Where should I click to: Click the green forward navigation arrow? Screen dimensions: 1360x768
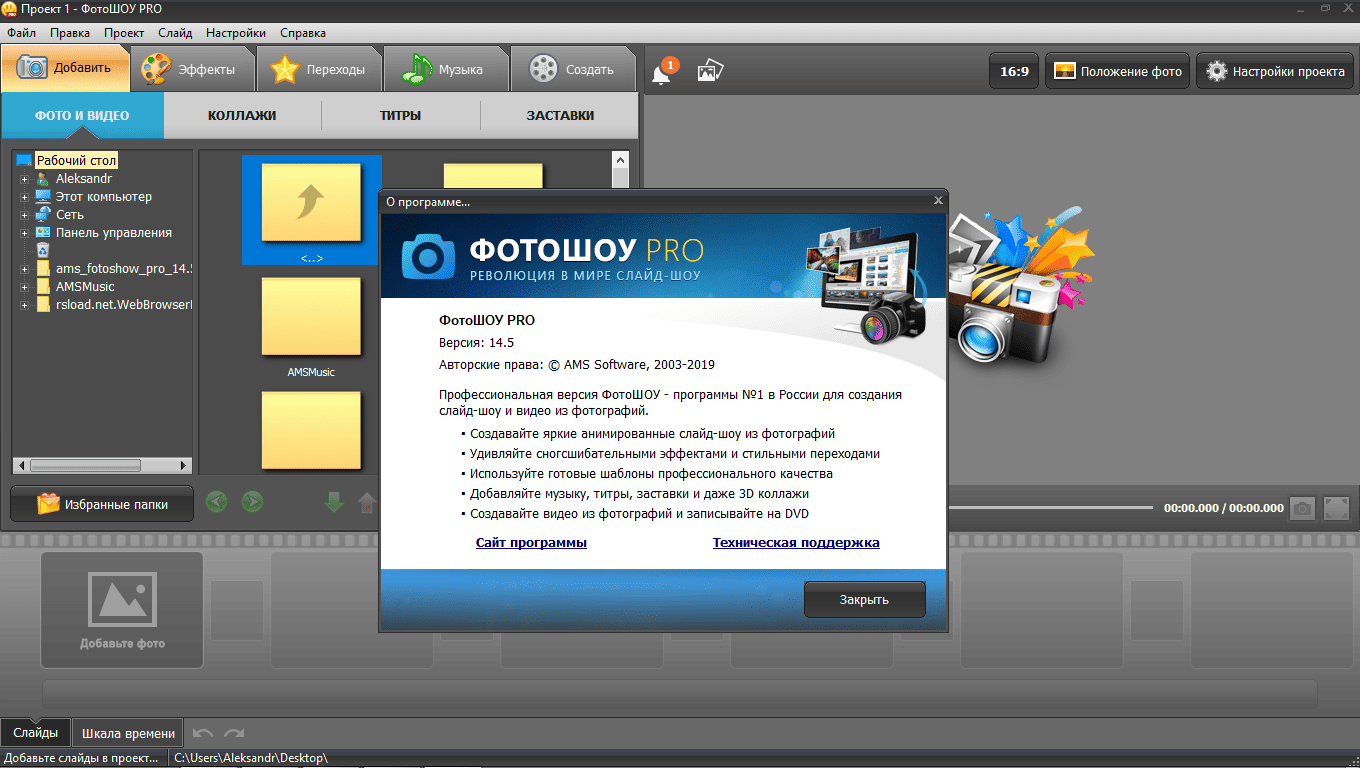tap(252, 502)
